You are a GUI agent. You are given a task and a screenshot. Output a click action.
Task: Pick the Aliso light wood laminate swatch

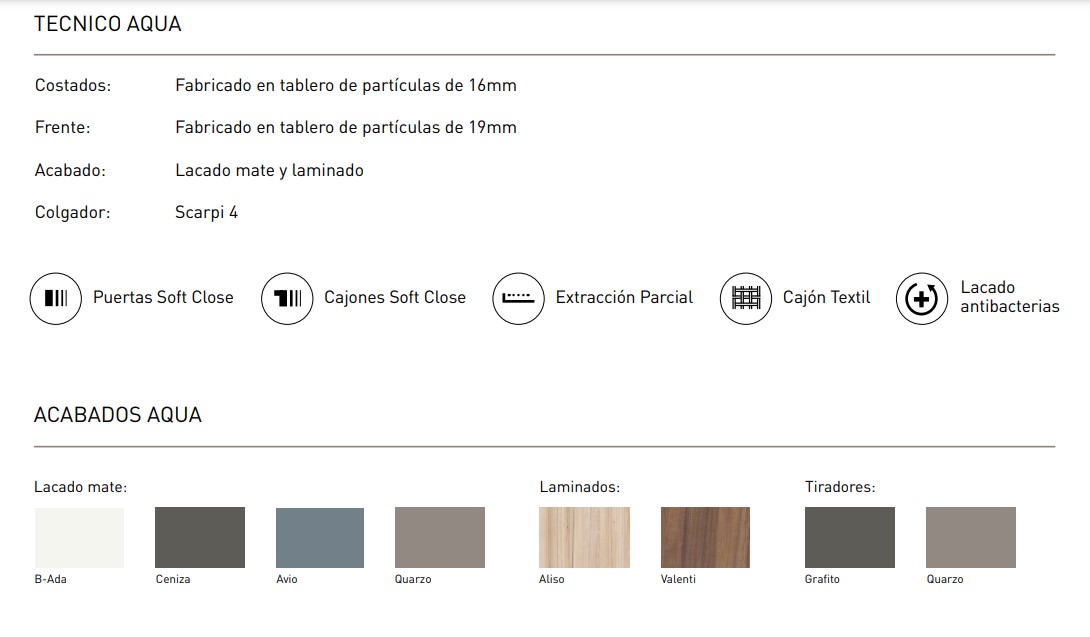click(x=585, y=538)
